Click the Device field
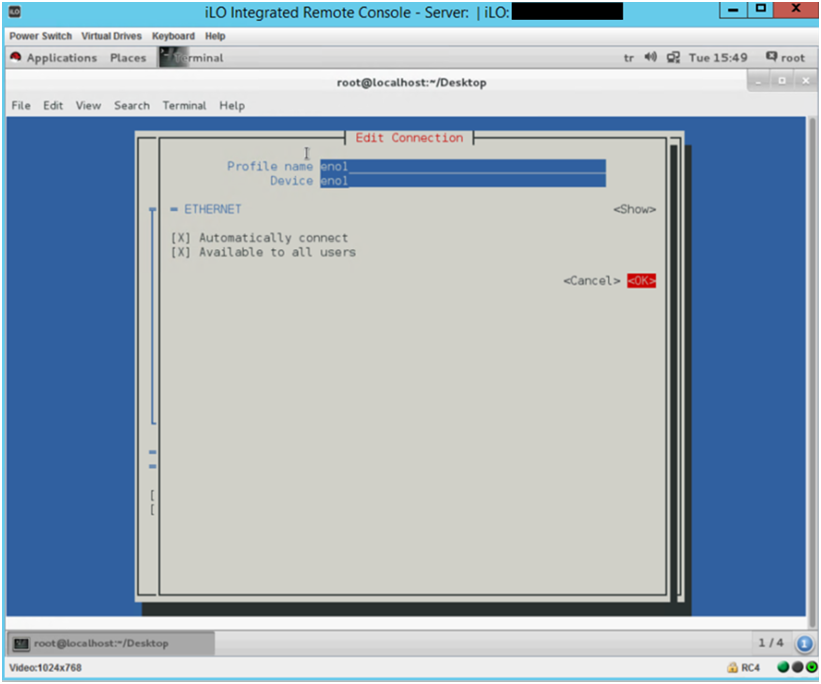Screen dimensions: 821x684 463,181
